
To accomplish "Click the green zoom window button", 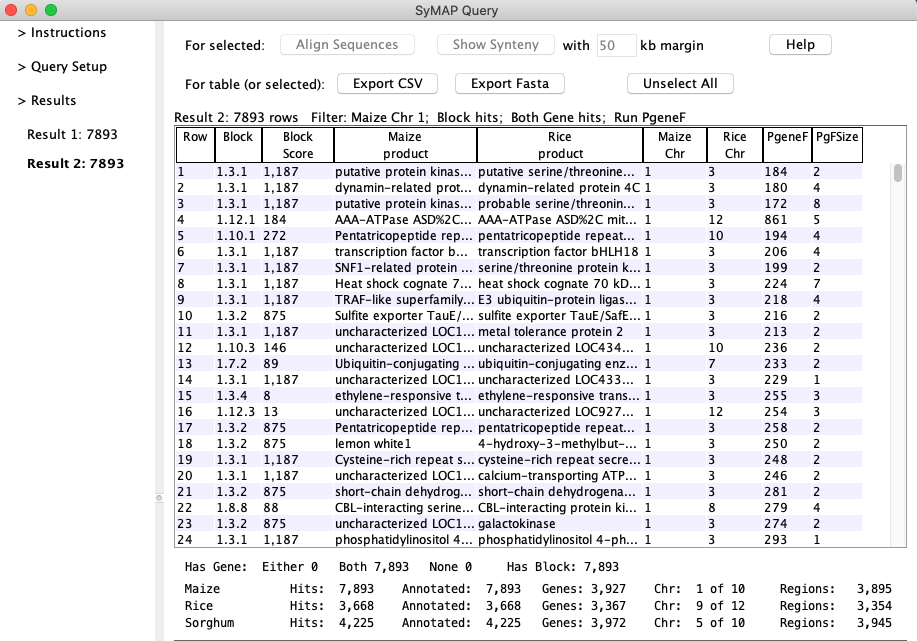I will click(51, 10).
